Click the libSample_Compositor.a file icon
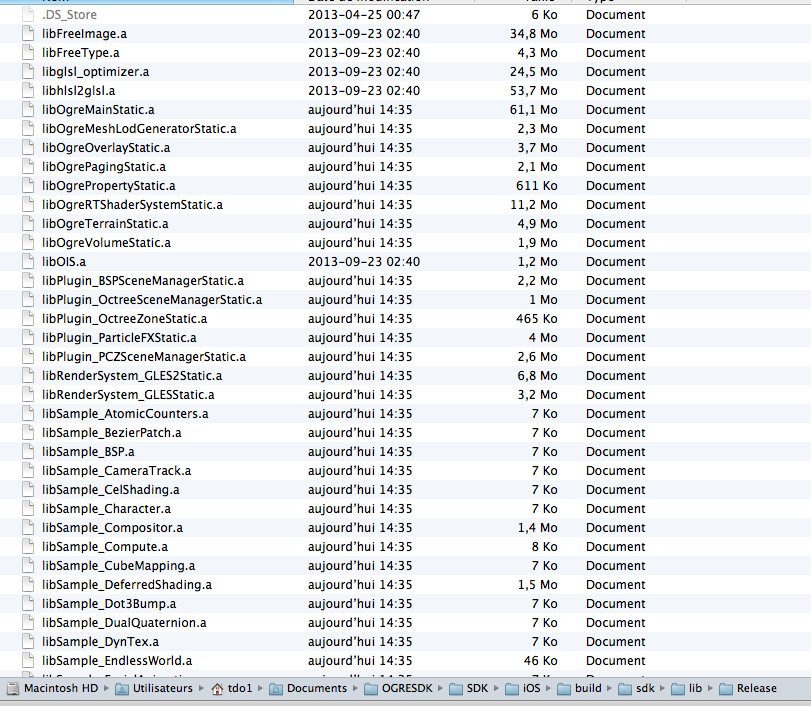 click(x=28, y=528)
